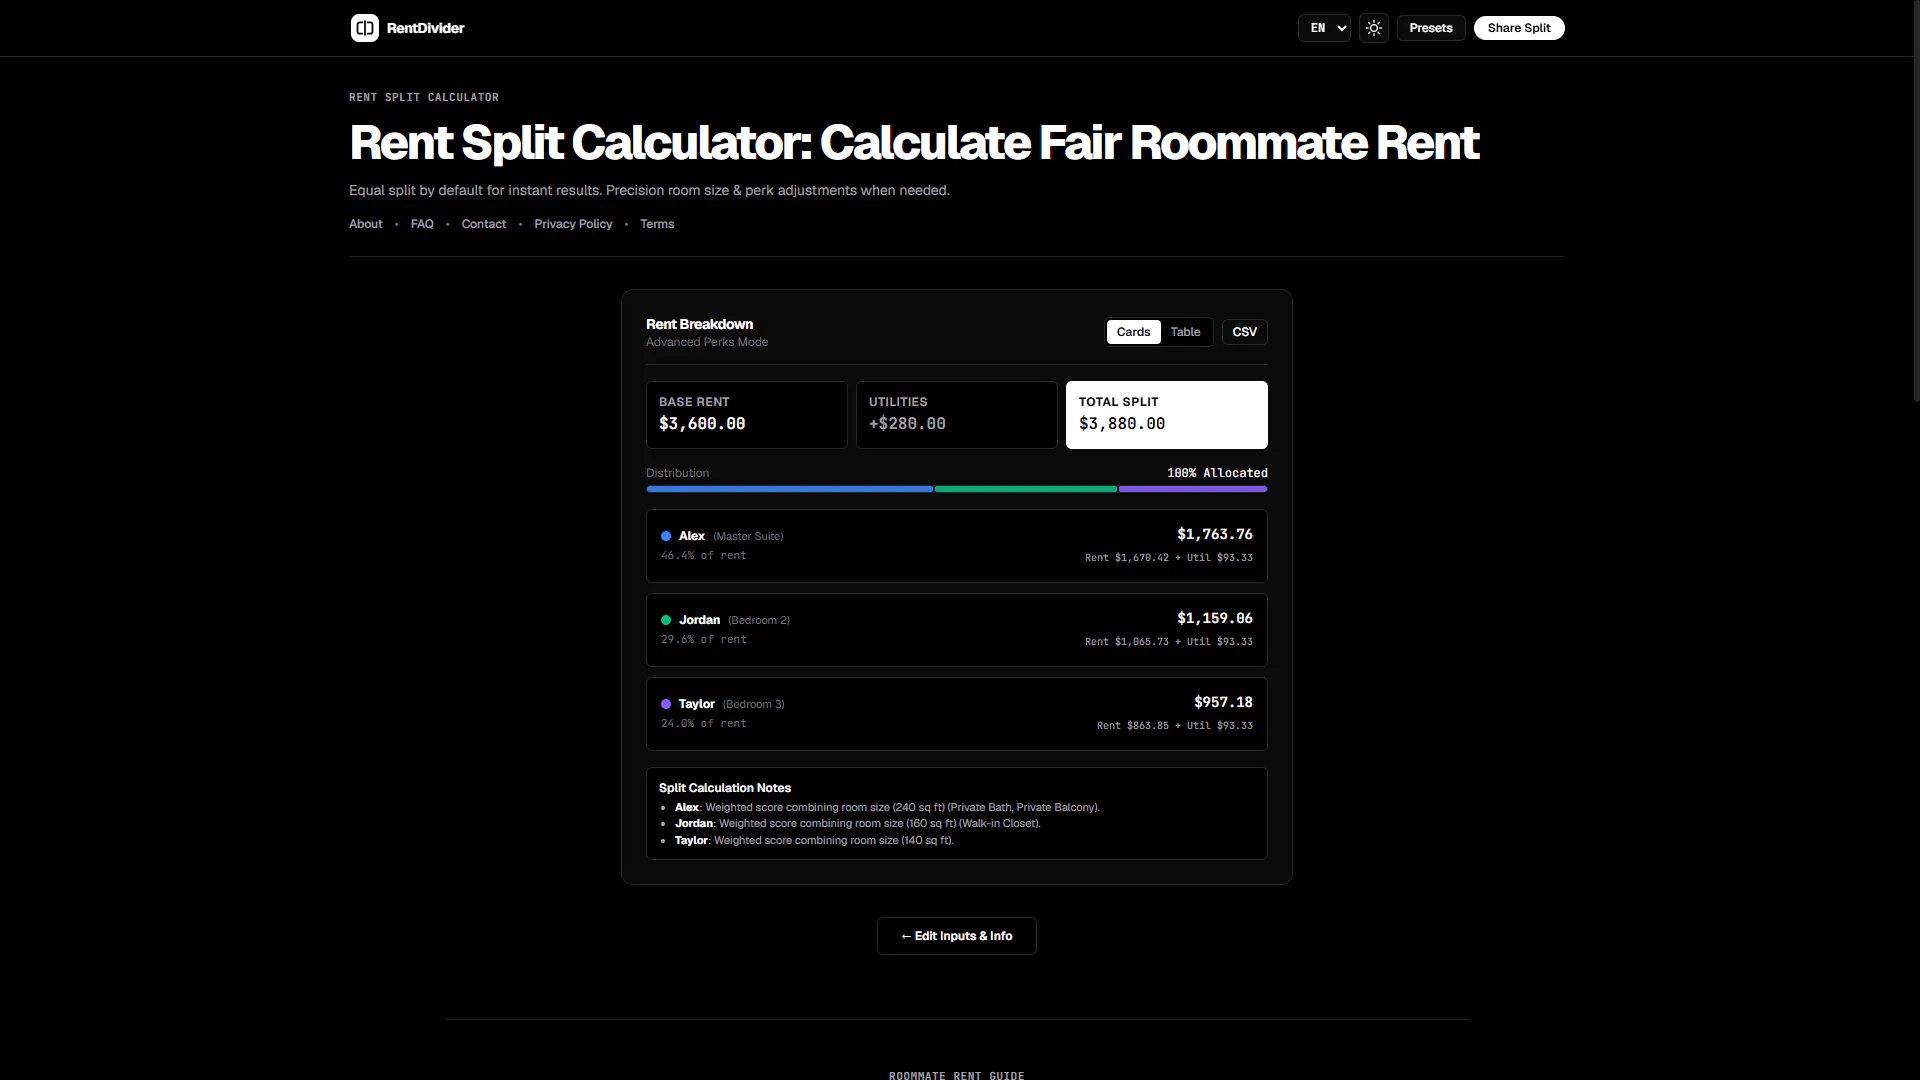This screenshot has height=1080, width=1920.
Task: Click the '(Master Suite)' room label
Action: tap(748, 537)
